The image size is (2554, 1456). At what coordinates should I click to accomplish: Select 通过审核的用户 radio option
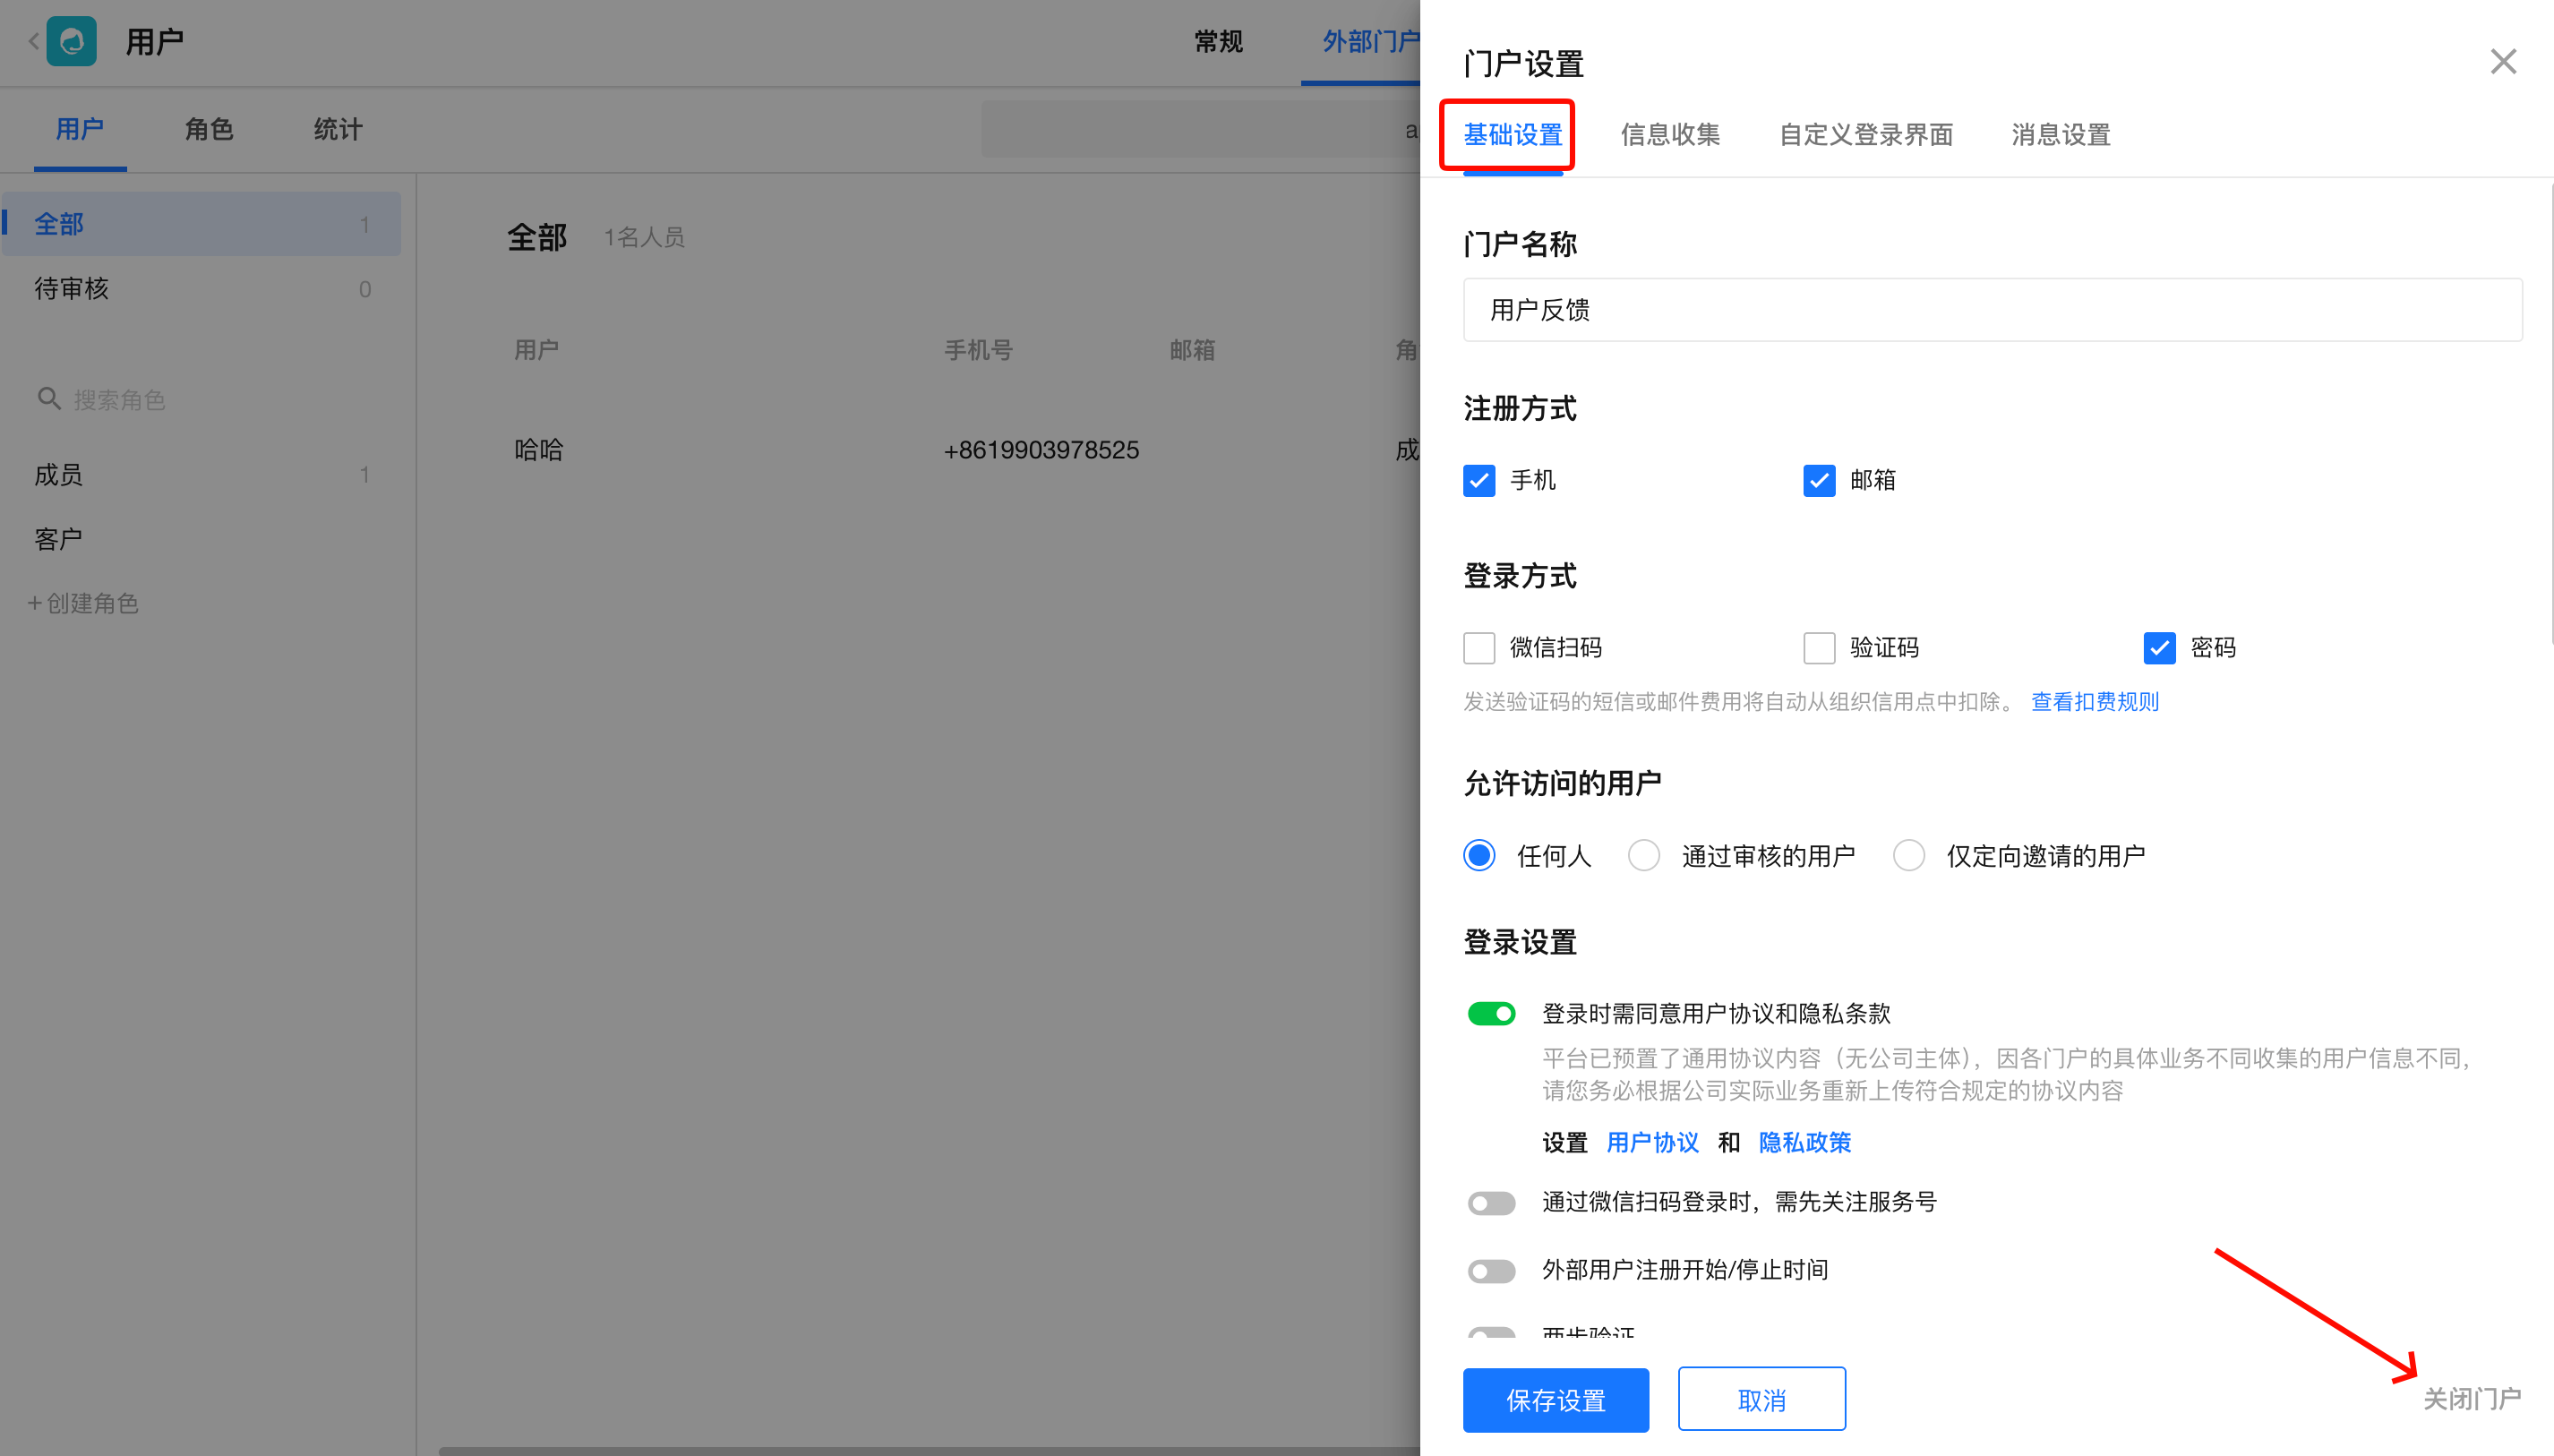1644,856
